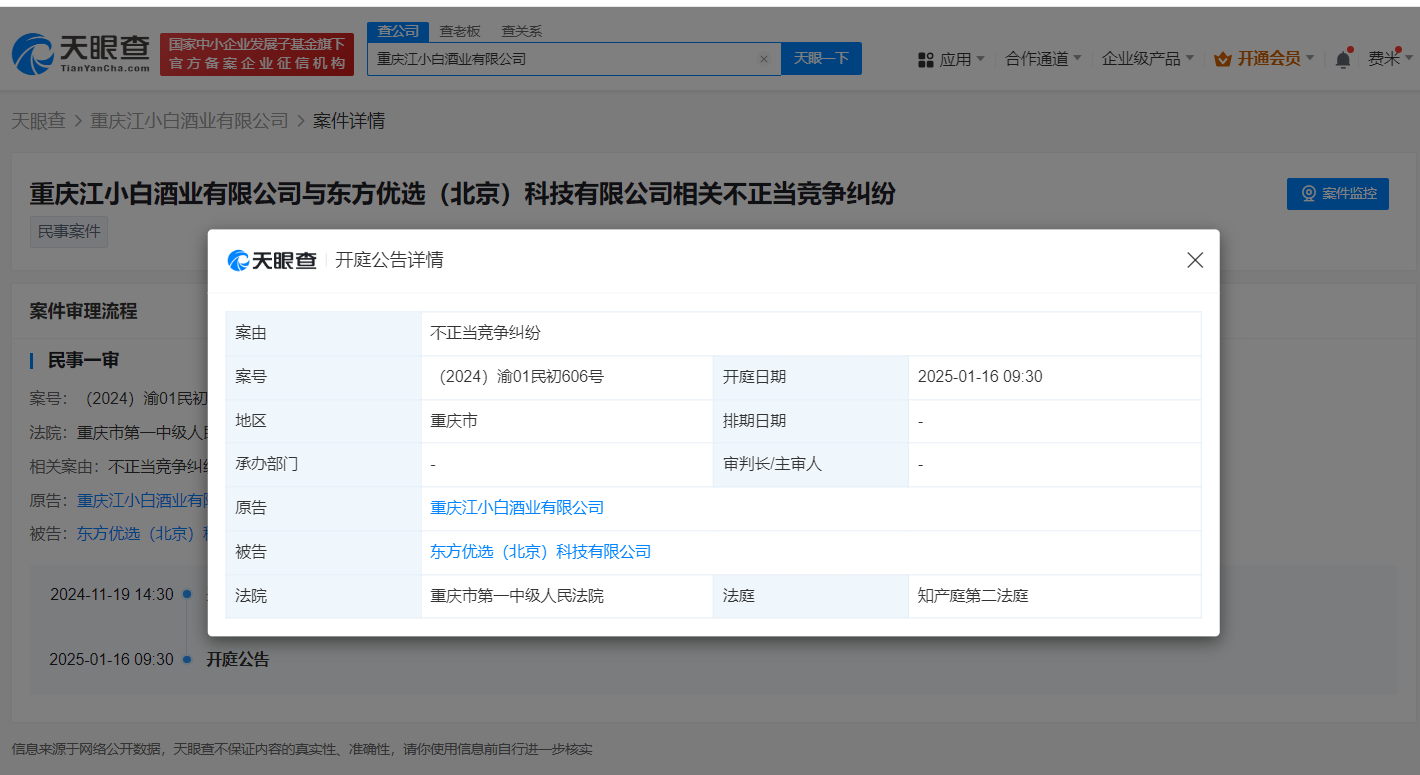1420x775 pixels.
Task: Click the magnifier icon on 案件监控 button
Action: pyautogui.click(x=1309, y=194)
